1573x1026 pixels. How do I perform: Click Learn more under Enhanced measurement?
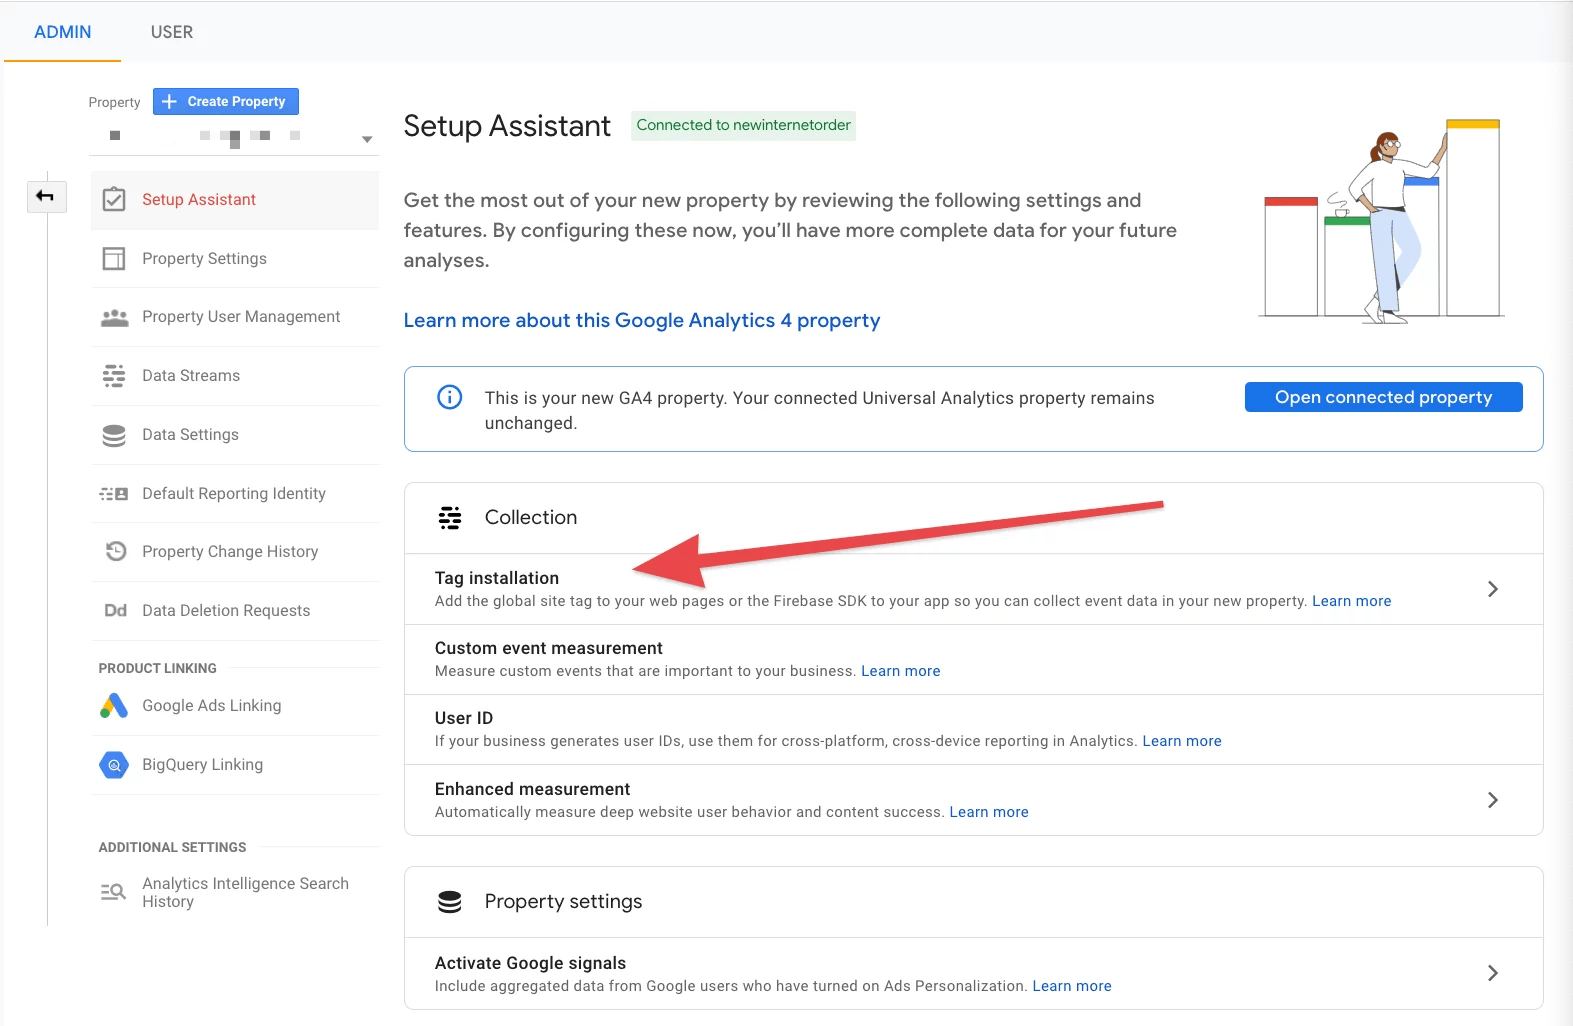click(989, 812)
